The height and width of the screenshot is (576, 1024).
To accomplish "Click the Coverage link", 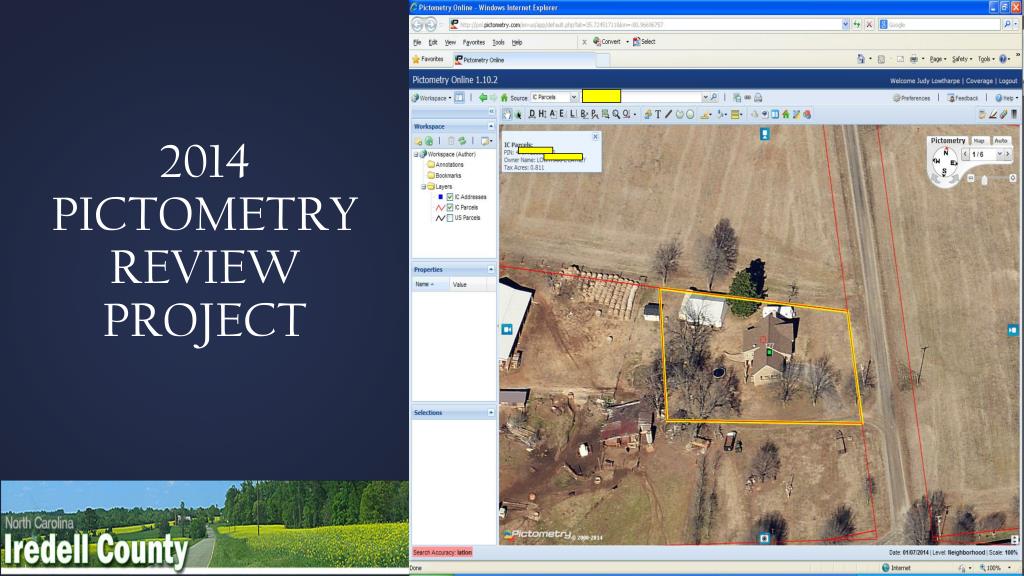I will [979, 81].
